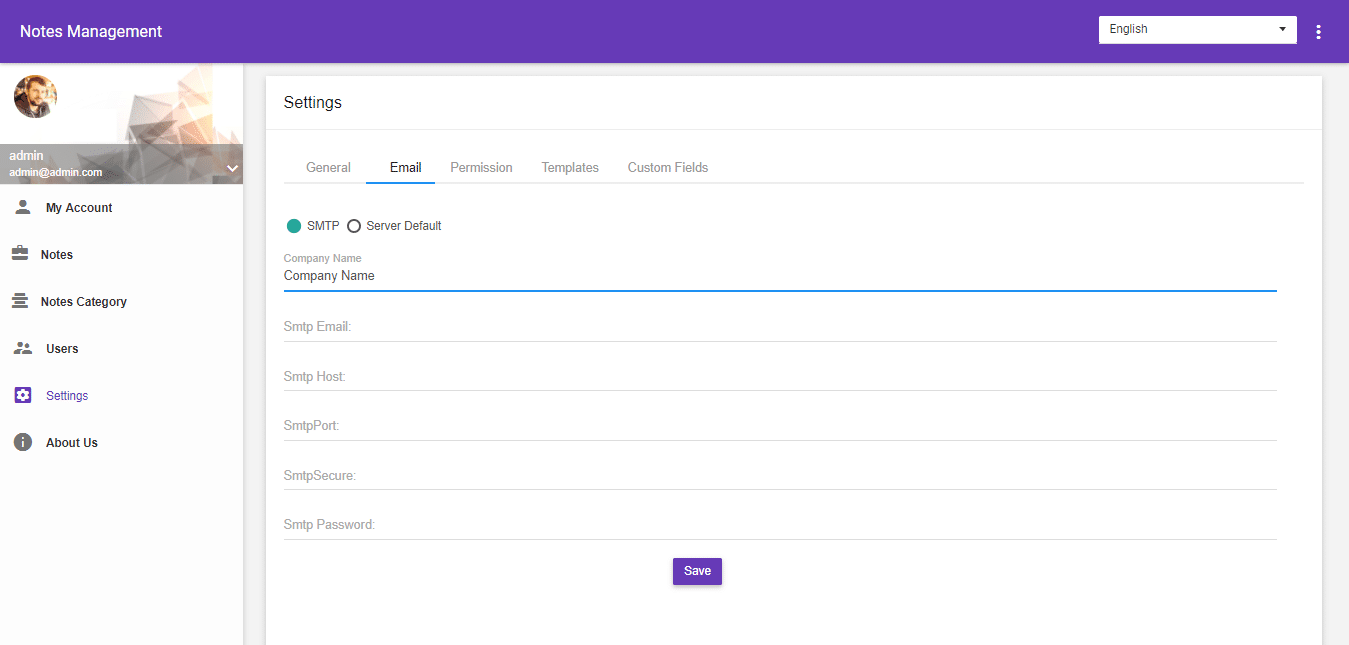Viewport: 1349px width, 645px height.
Task: Click the Settings gear icon
Action: pos(22,394)
